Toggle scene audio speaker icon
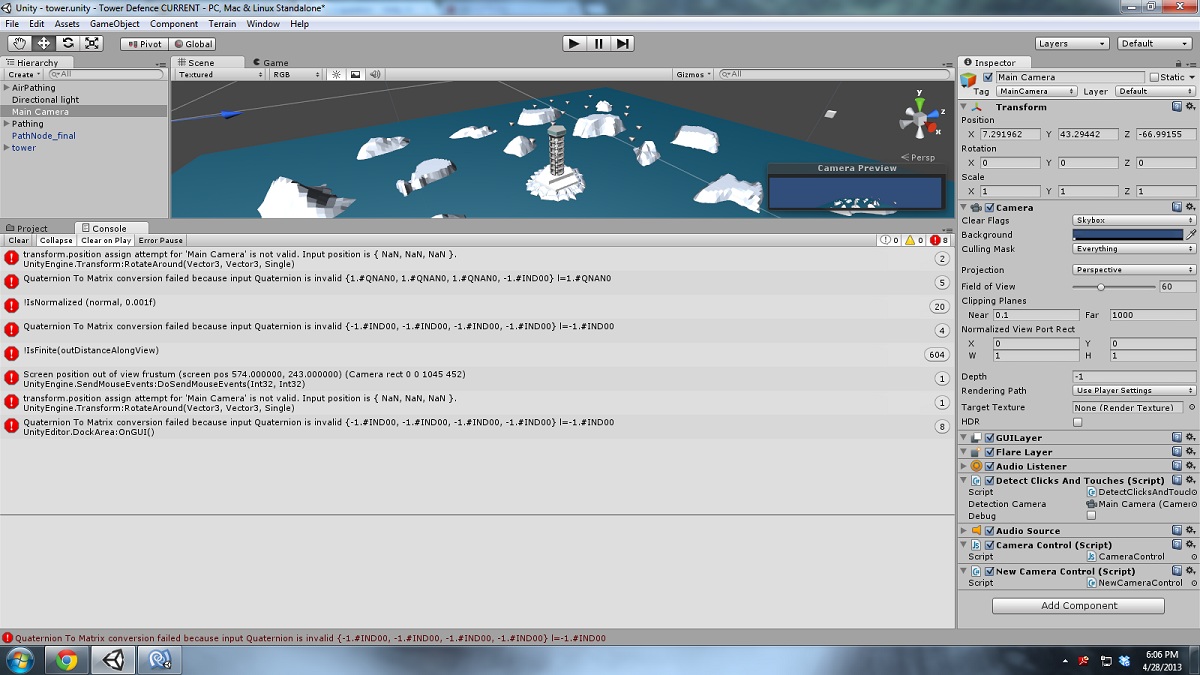The image size is (1200, 675). click(375, 74)
